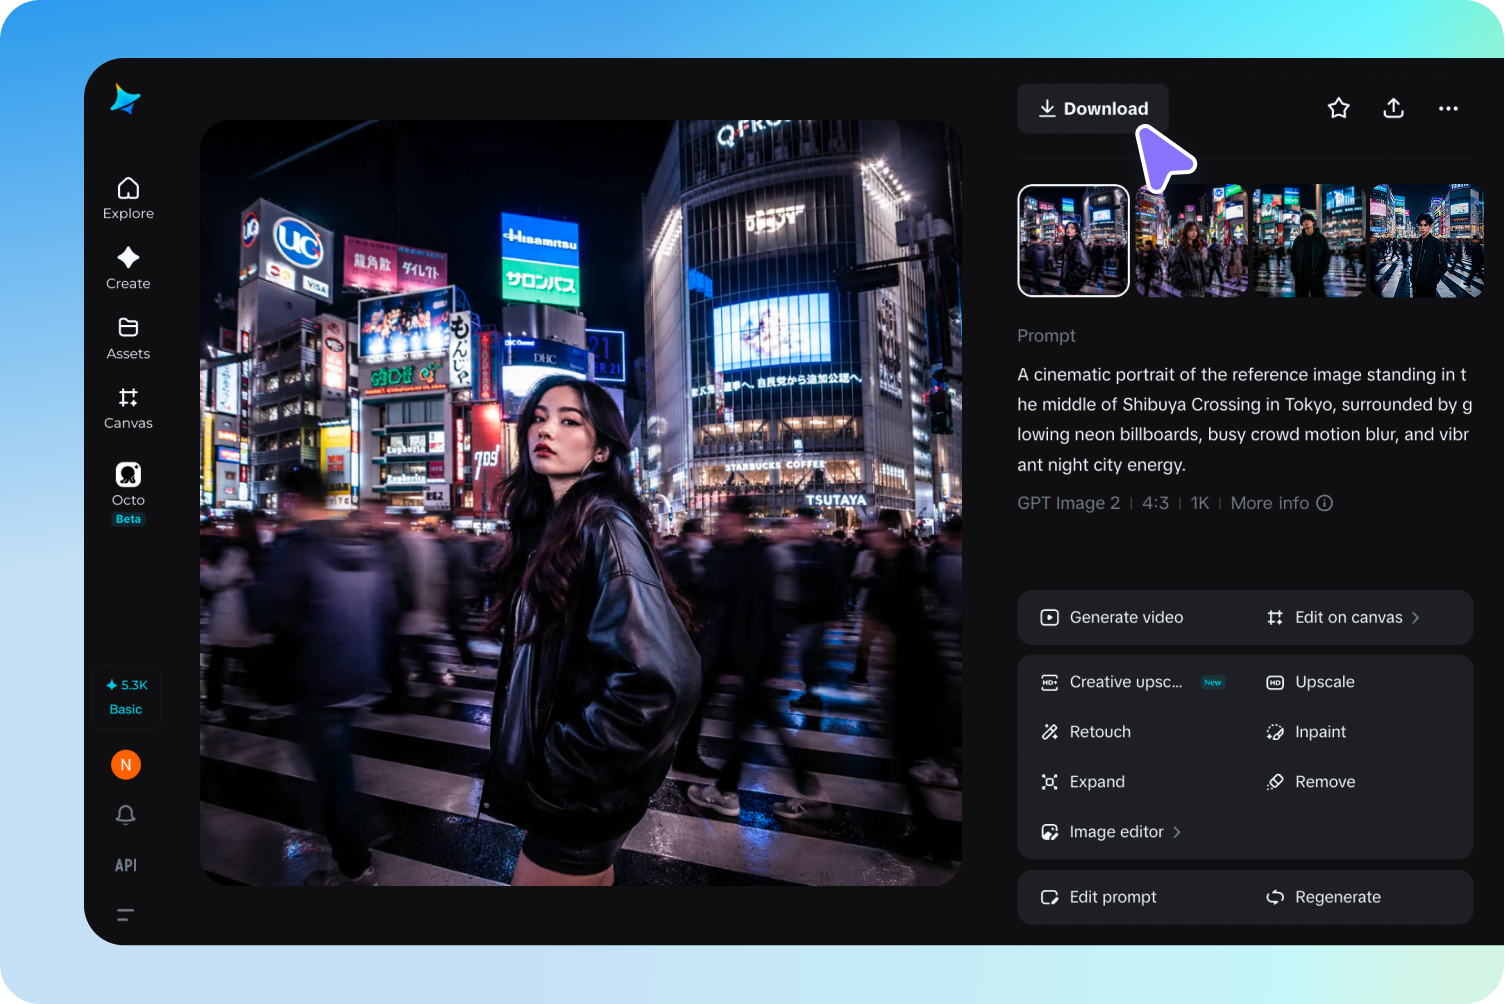This screenshot has width=1506, height=1004.
Task: Click the Upscale HD icon
Action: [1275, 682]
